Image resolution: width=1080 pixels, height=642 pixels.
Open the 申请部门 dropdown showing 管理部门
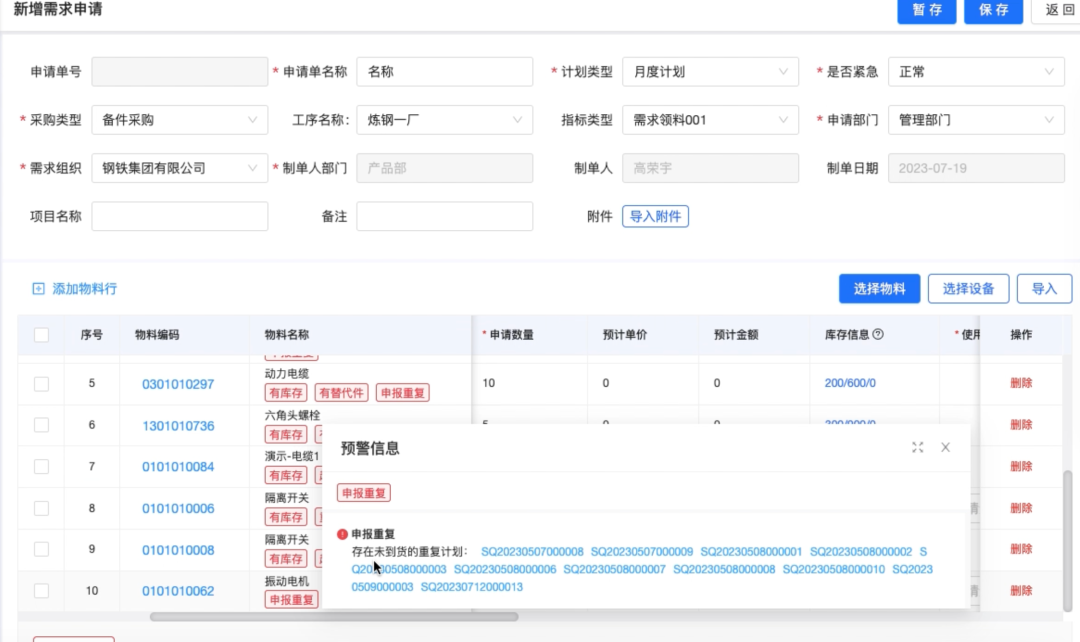tap(976, 119)
